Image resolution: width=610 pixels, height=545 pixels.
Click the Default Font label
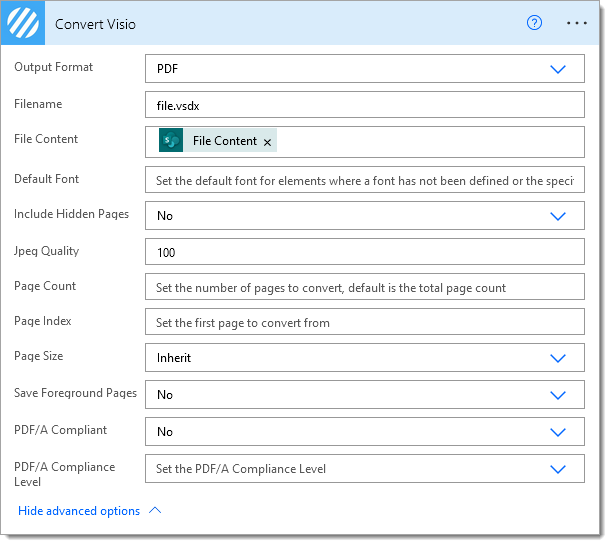coord(46,179)
